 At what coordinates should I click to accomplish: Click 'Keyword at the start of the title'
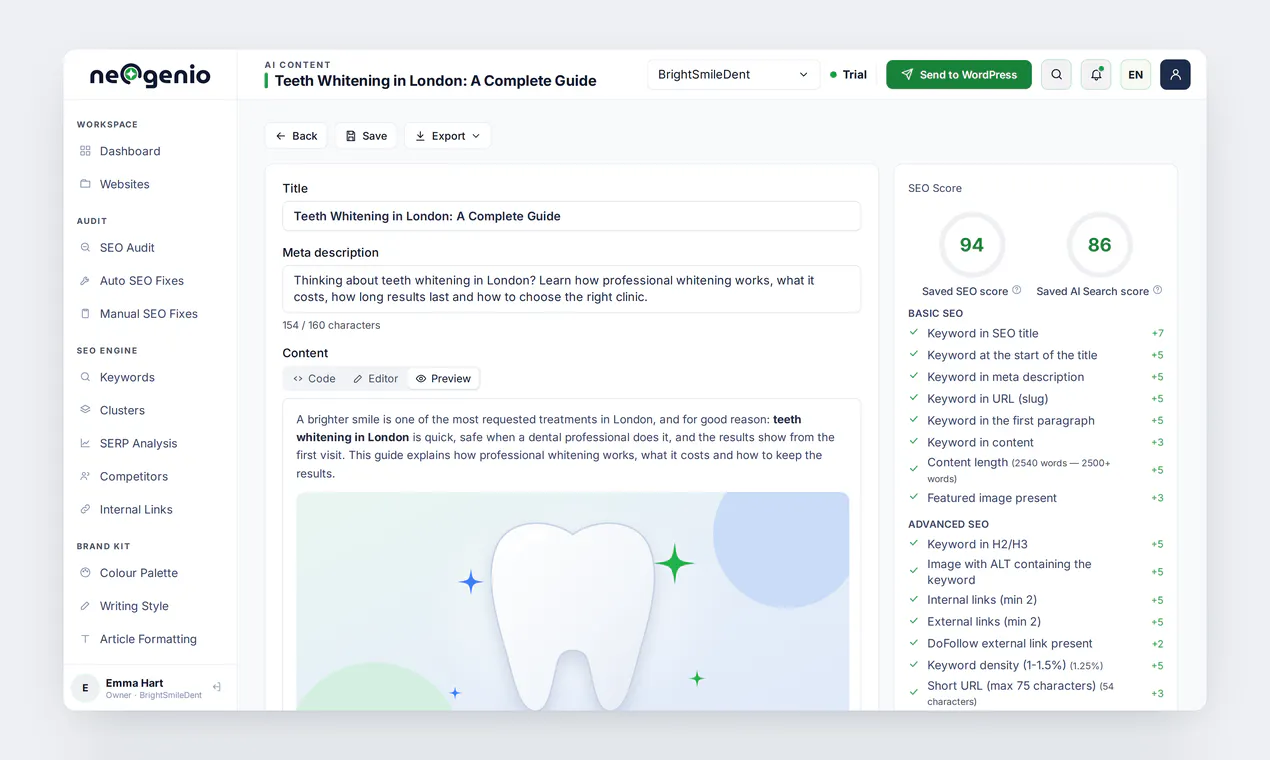coord(1036,355)
